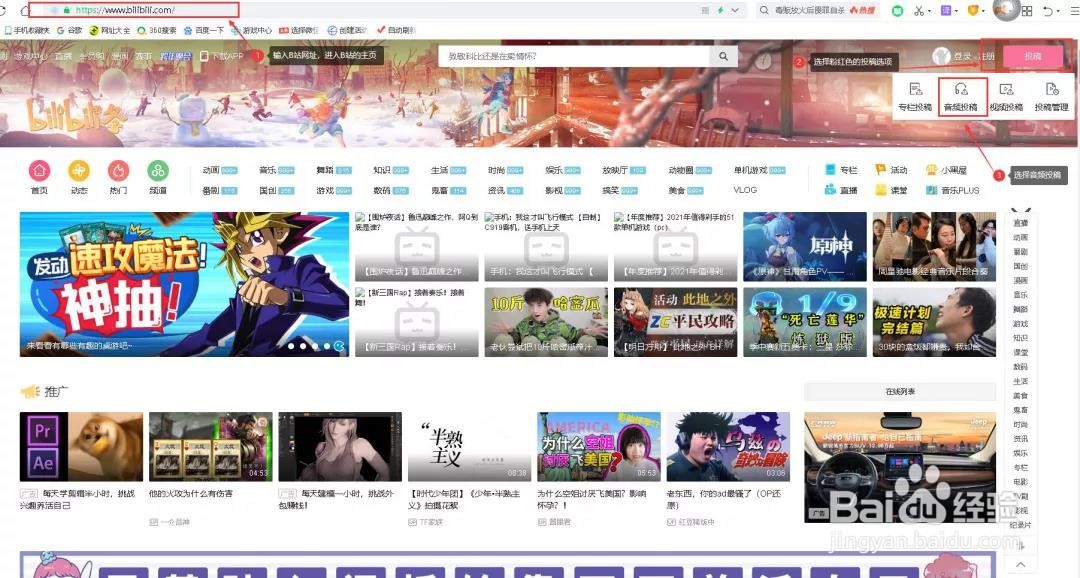The image size is (1080, 578).
Task: Open the 百度一下 bookmark
Action: pos(204,30)
